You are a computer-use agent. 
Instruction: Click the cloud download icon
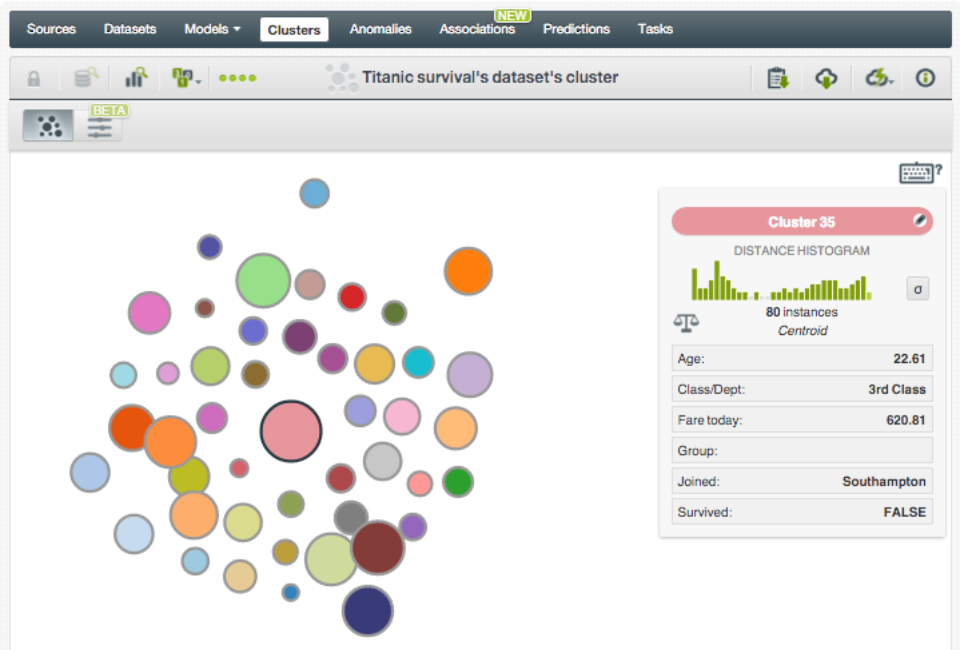click(x=826, y=78)
